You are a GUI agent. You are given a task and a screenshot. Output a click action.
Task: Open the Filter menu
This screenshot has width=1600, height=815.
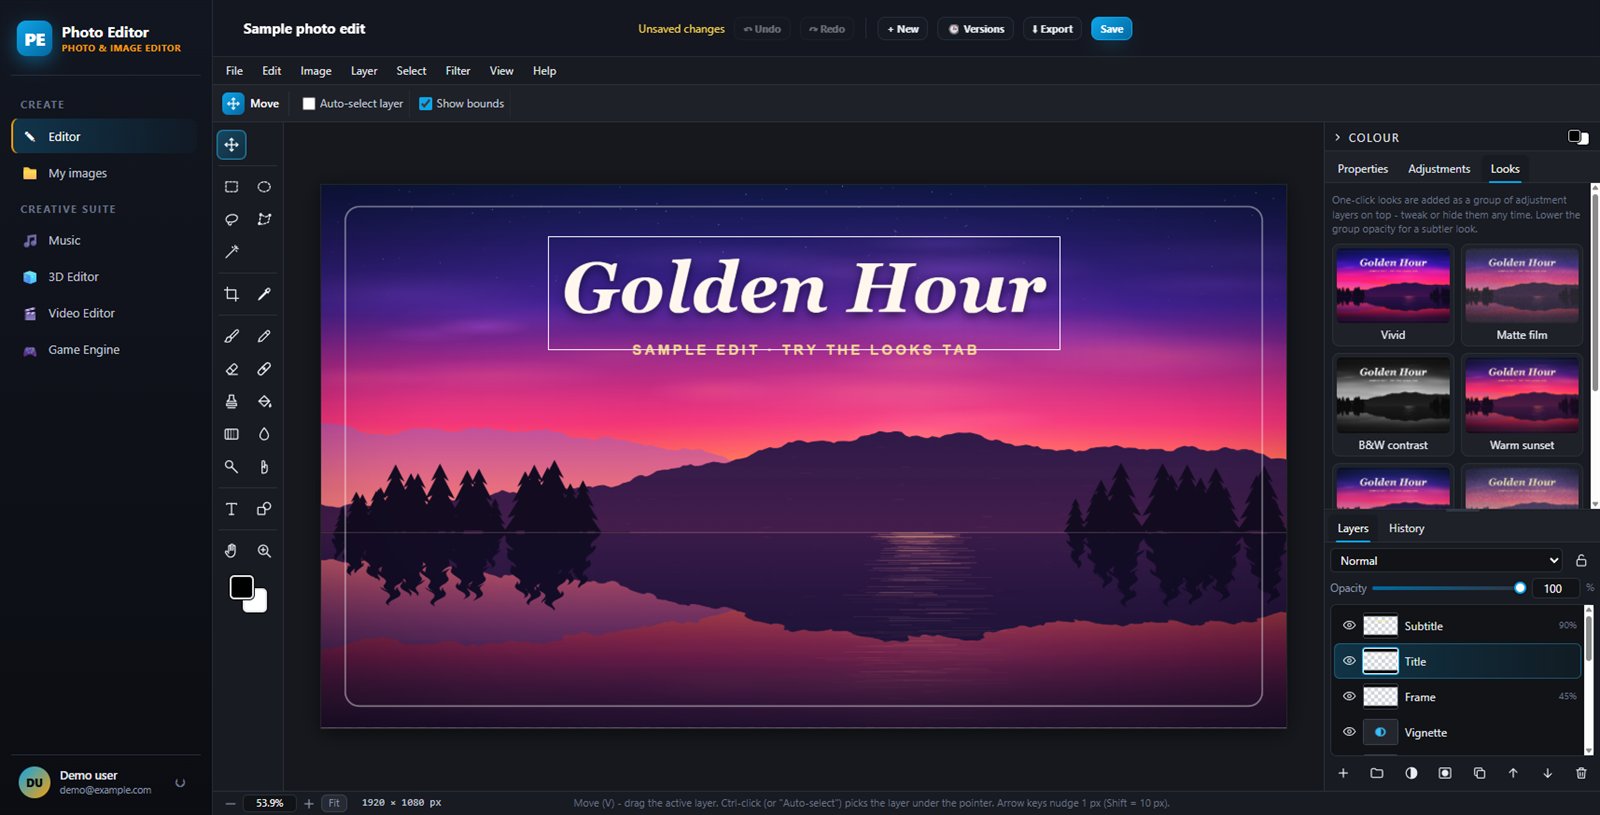click(x=458, y=71)
